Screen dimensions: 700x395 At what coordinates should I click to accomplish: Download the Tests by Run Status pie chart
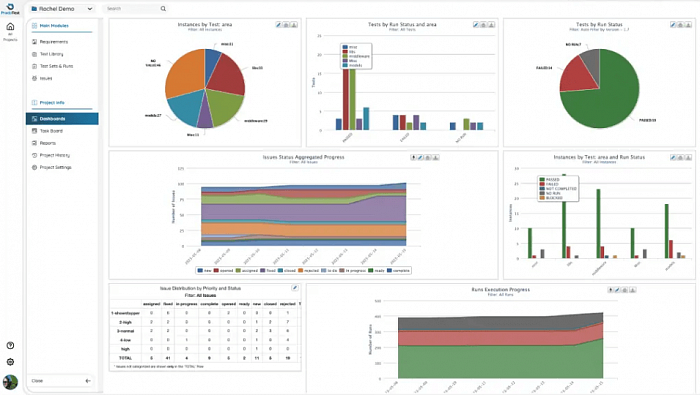pyautogui.click(x=688, y=25)
